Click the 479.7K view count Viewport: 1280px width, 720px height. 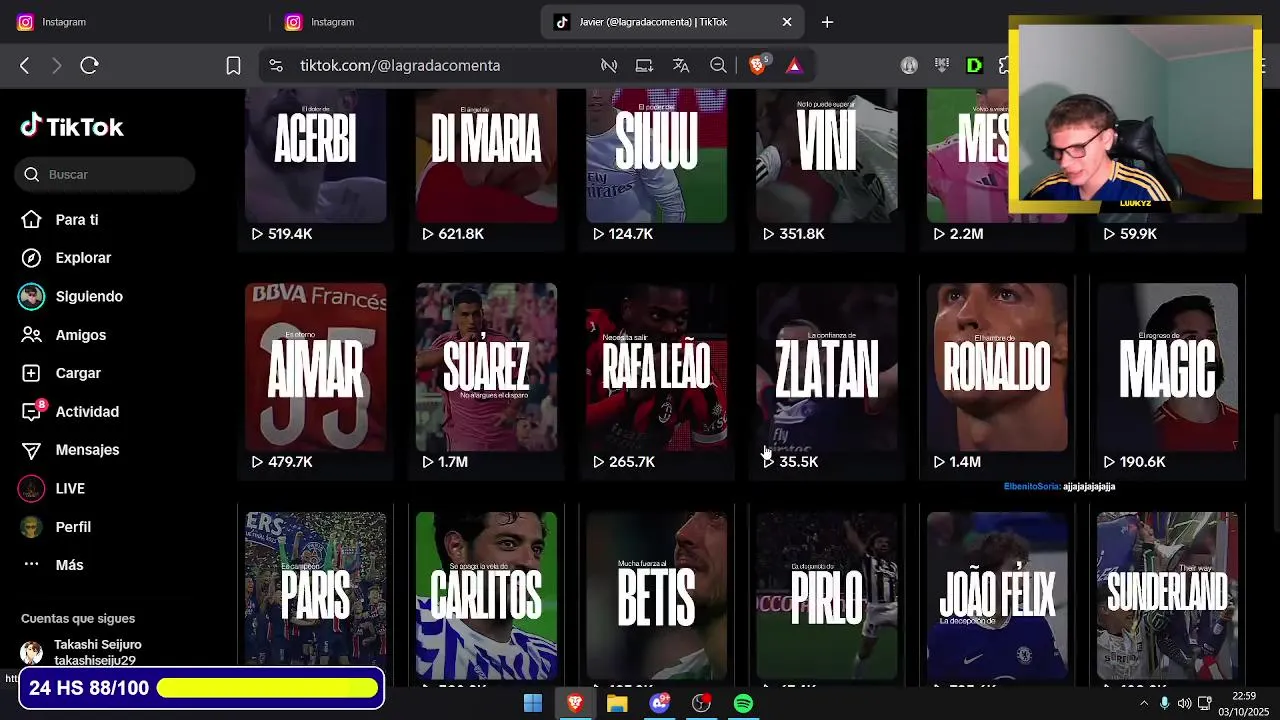282,462
